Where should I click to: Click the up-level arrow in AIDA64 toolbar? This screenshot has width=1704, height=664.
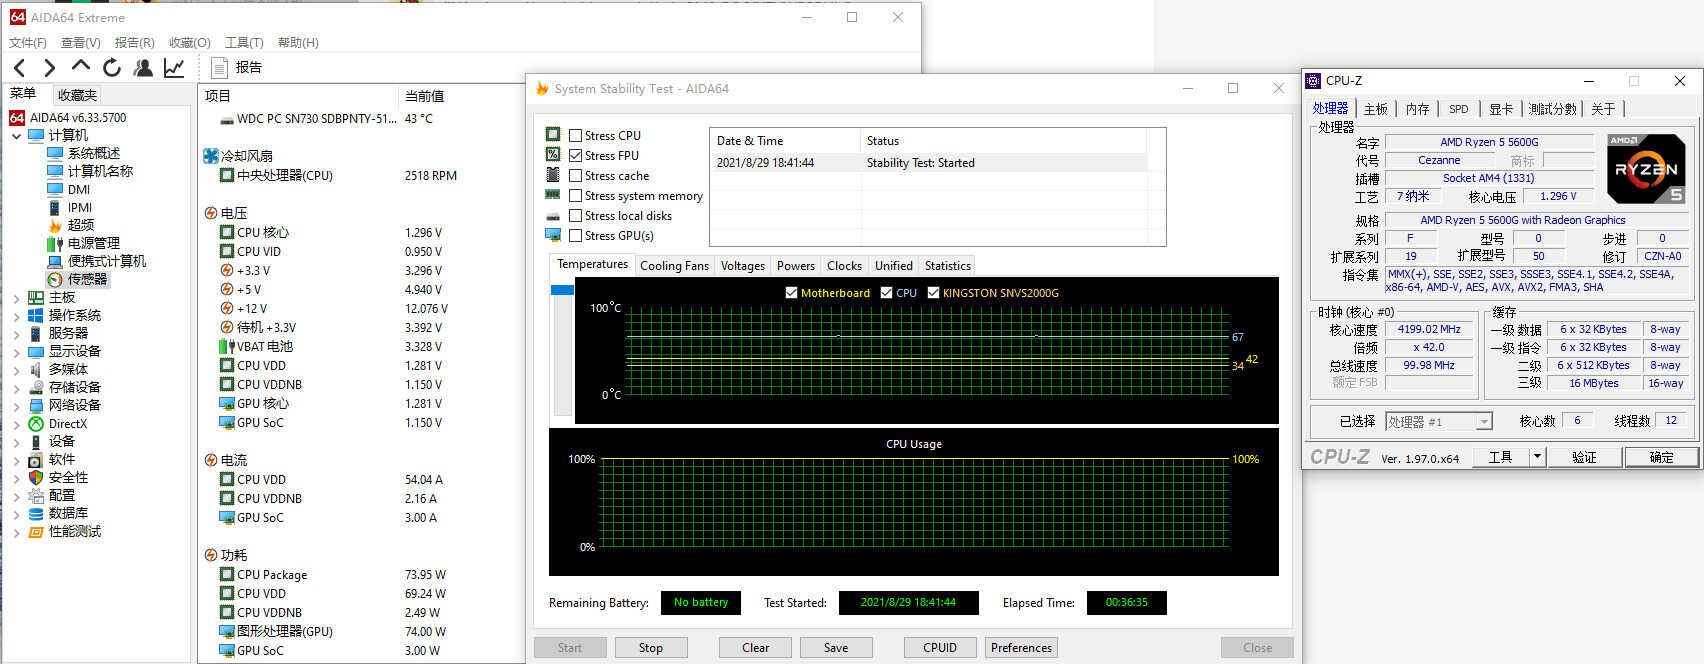(81, 67)
